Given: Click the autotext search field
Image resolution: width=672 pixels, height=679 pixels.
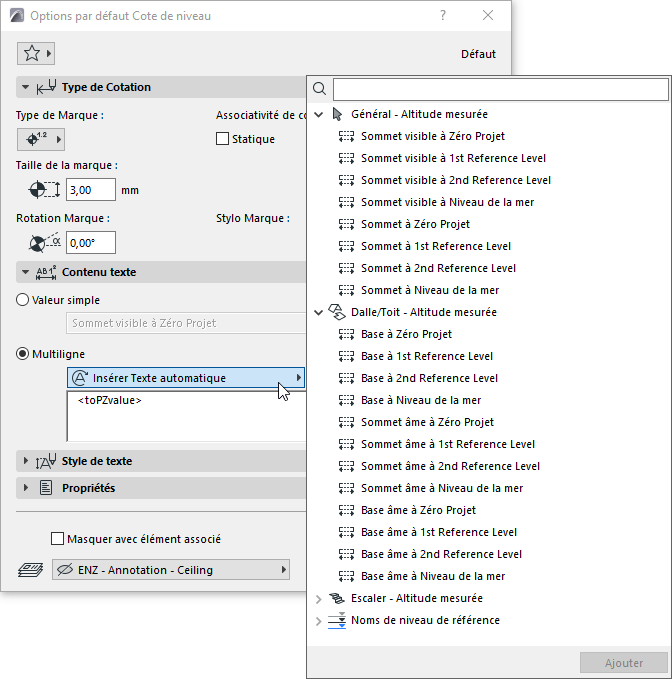Looking at the screenshot, I should pos(501,89).
